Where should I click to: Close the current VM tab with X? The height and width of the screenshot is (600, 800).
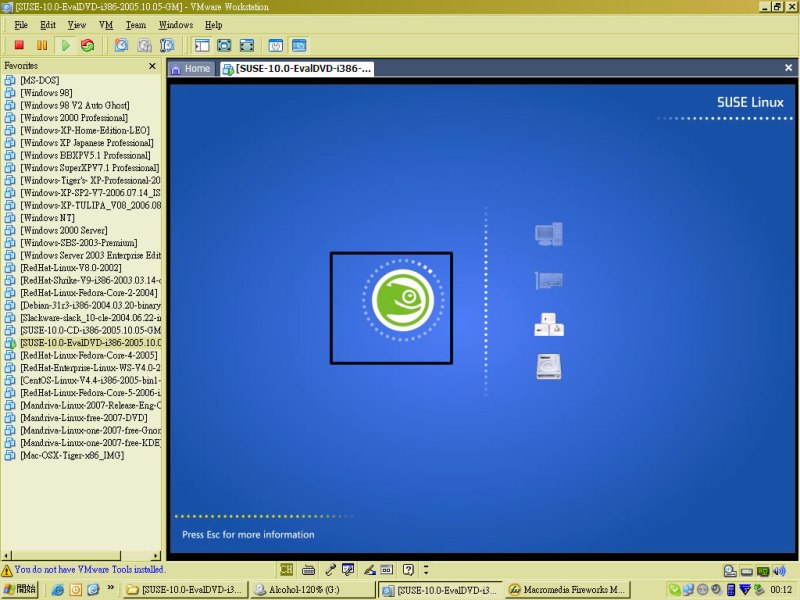pos(788,67)
